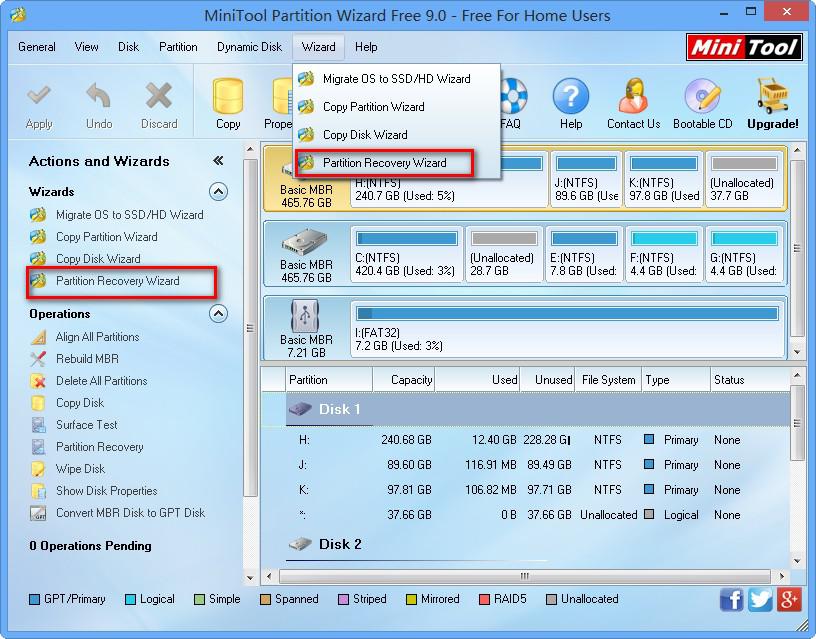Screen dimensions: 816x639
Task: Choose Migrate OS to SSD/HD Wizard menu entry
Action: [x=396, y=79]
